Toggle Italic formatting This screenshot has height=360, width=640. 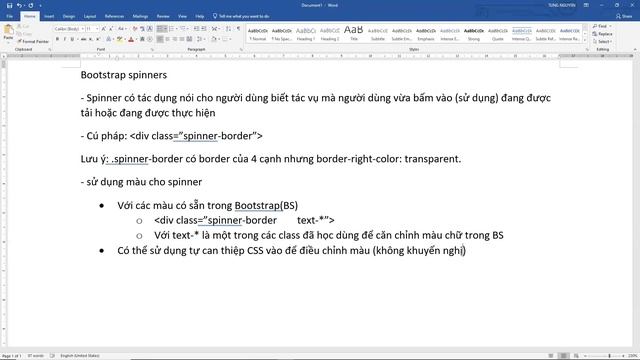pyautogui.click(x=64, y=39)
